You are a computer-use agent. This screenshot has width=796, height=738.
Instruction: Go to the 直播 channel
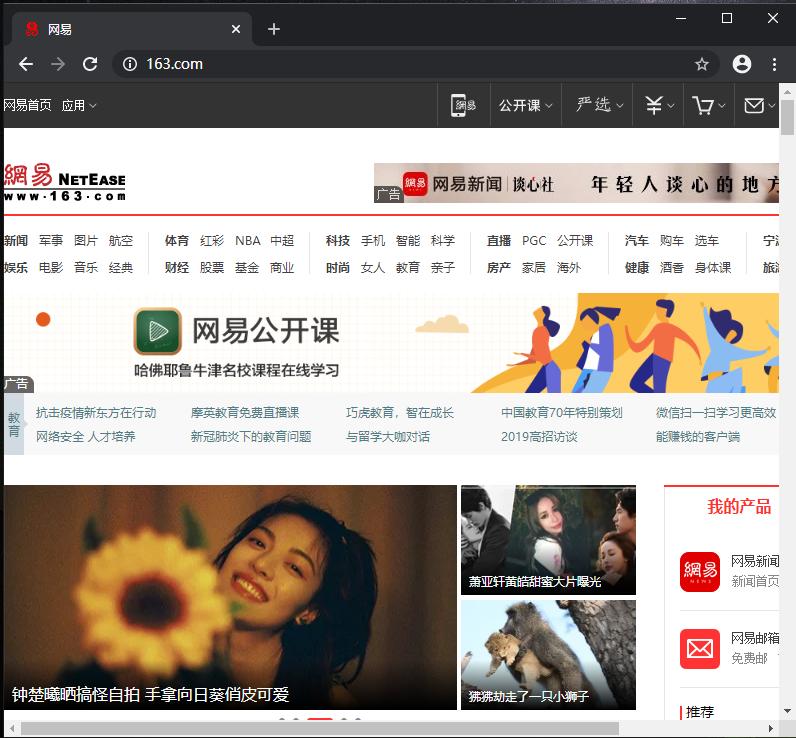coord(499,241)
